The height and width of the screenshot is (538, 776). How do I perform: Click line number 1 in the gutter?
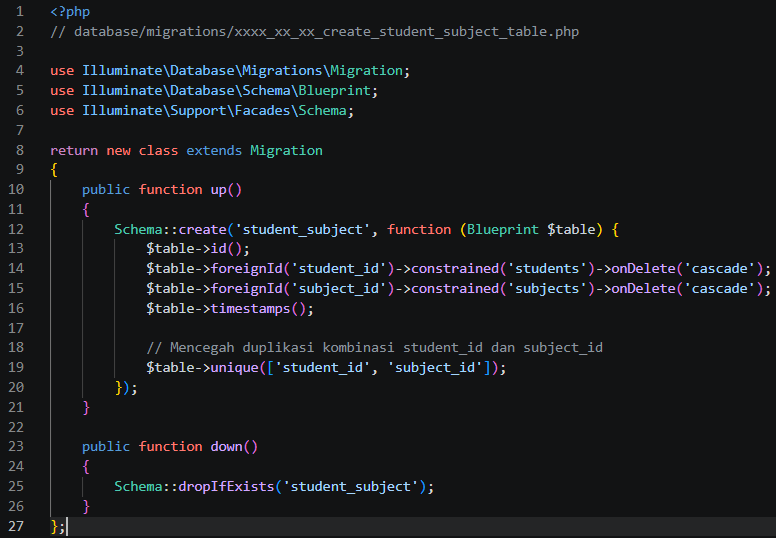click(x=19, y=11)
